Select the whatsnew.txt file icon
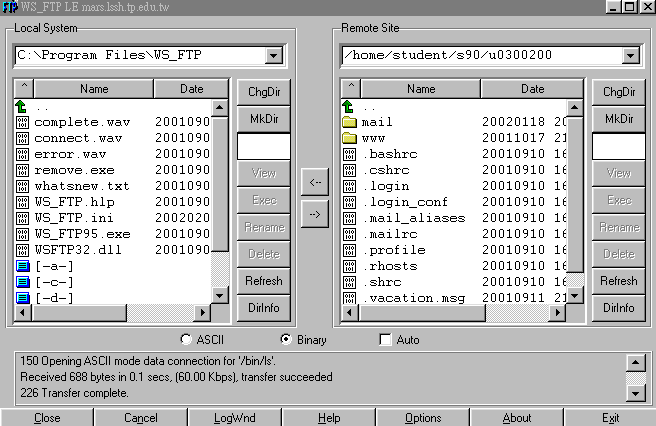Image resolution: width=656 pixels, height=426 pixels. tap(22, 186)
